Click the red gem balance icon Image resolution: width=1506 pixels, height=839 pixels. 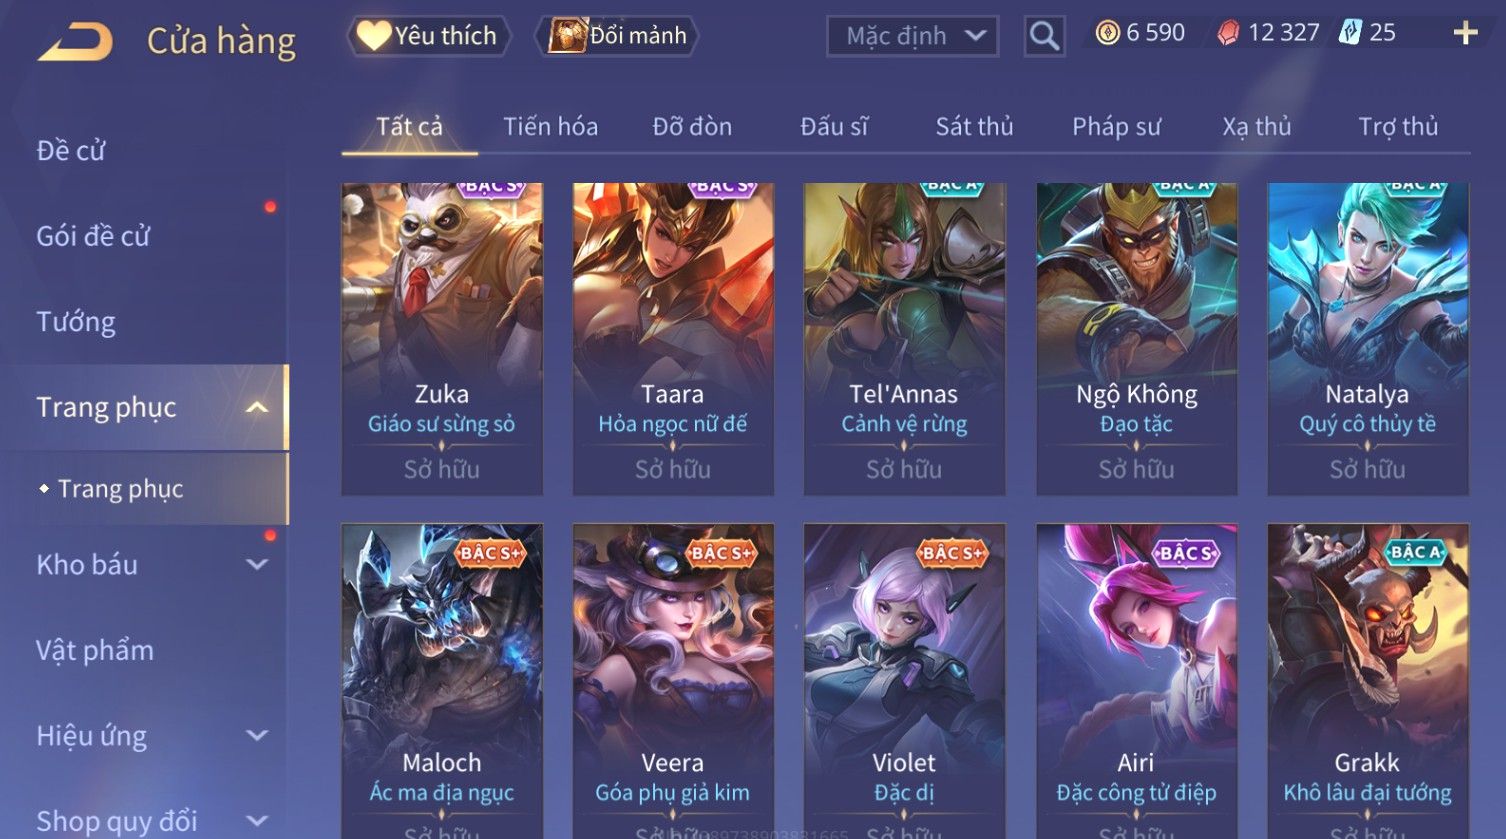click(x=1228, y=34)
